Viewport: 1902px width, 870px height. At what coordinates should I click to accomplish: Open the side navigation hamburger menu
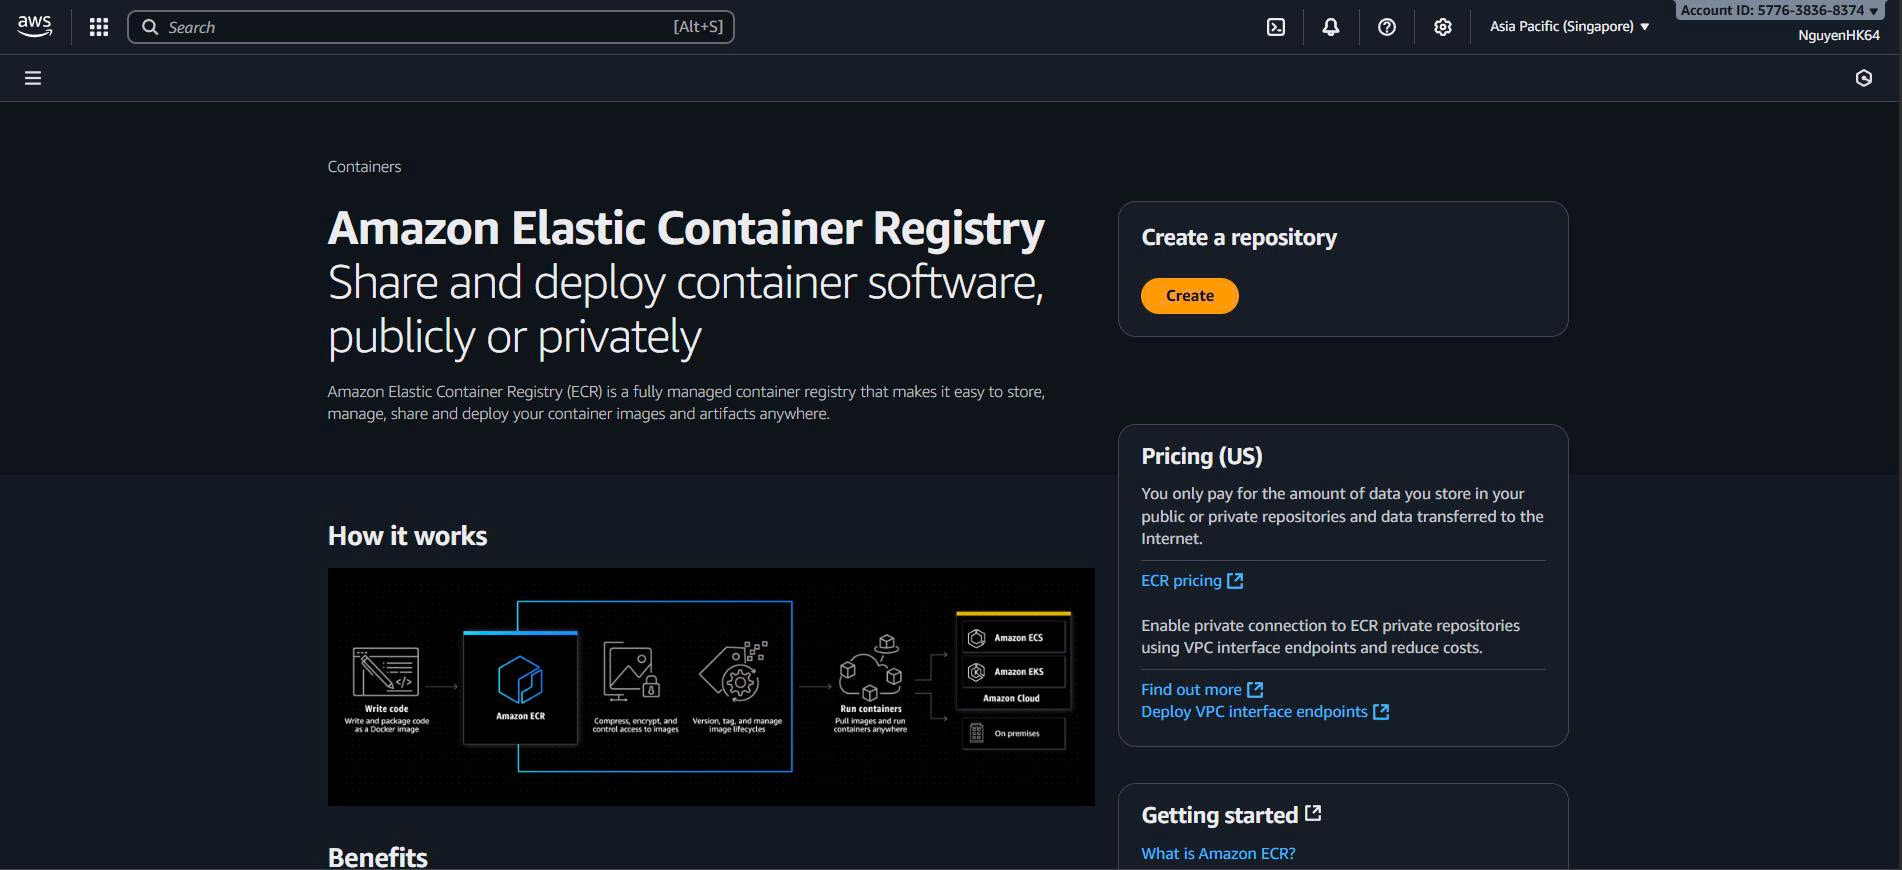[33, 78]
